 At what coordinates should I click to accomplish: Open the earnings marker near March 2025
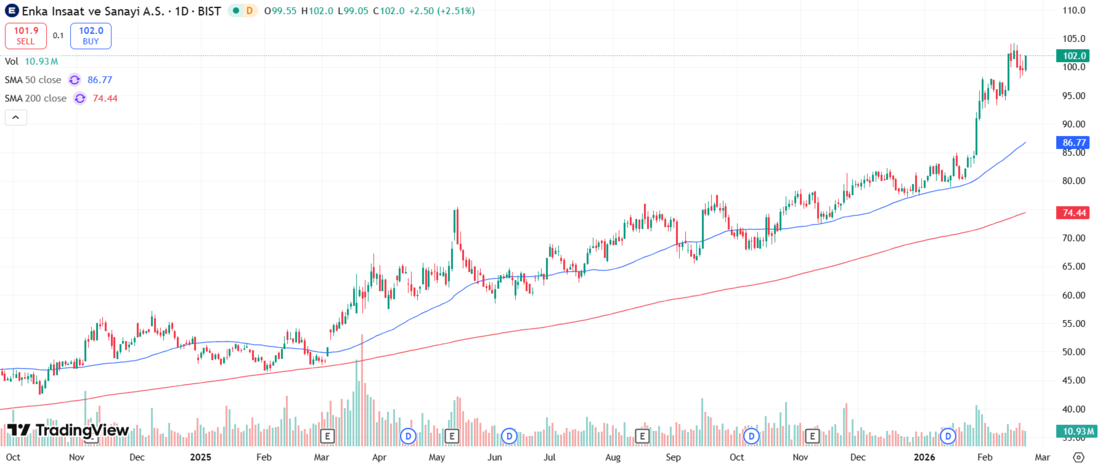click(325, 436)
